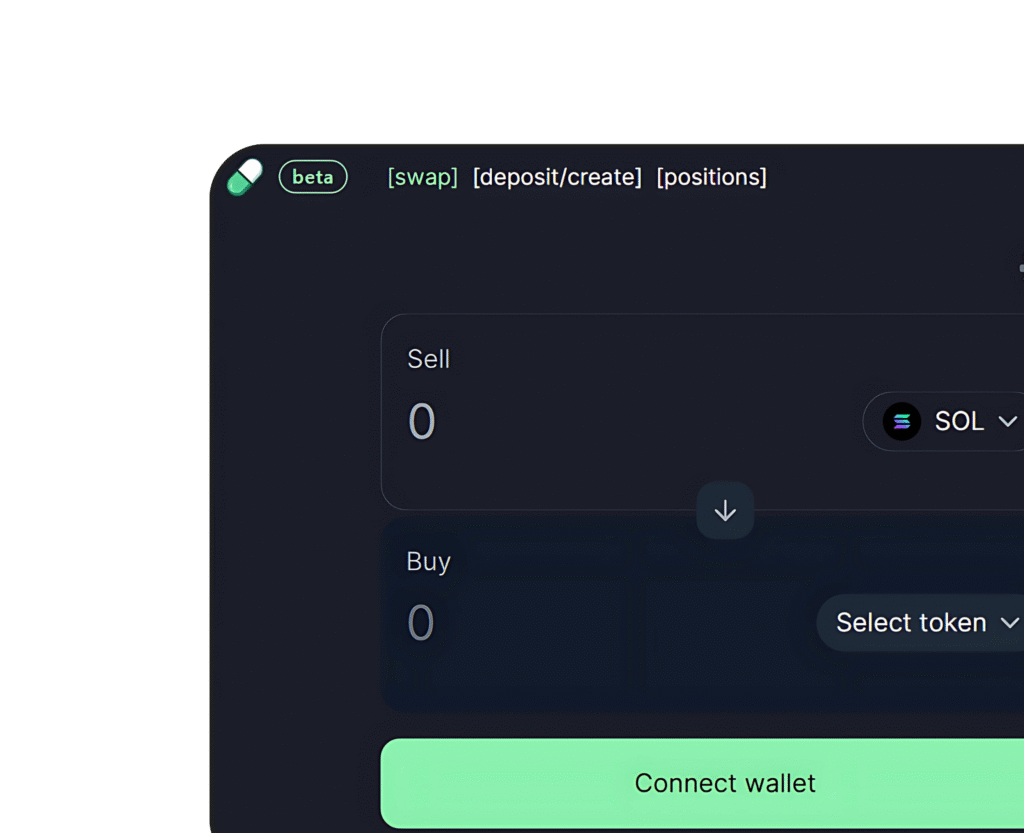Open the [swap] tab

click(x=423, y=177)
